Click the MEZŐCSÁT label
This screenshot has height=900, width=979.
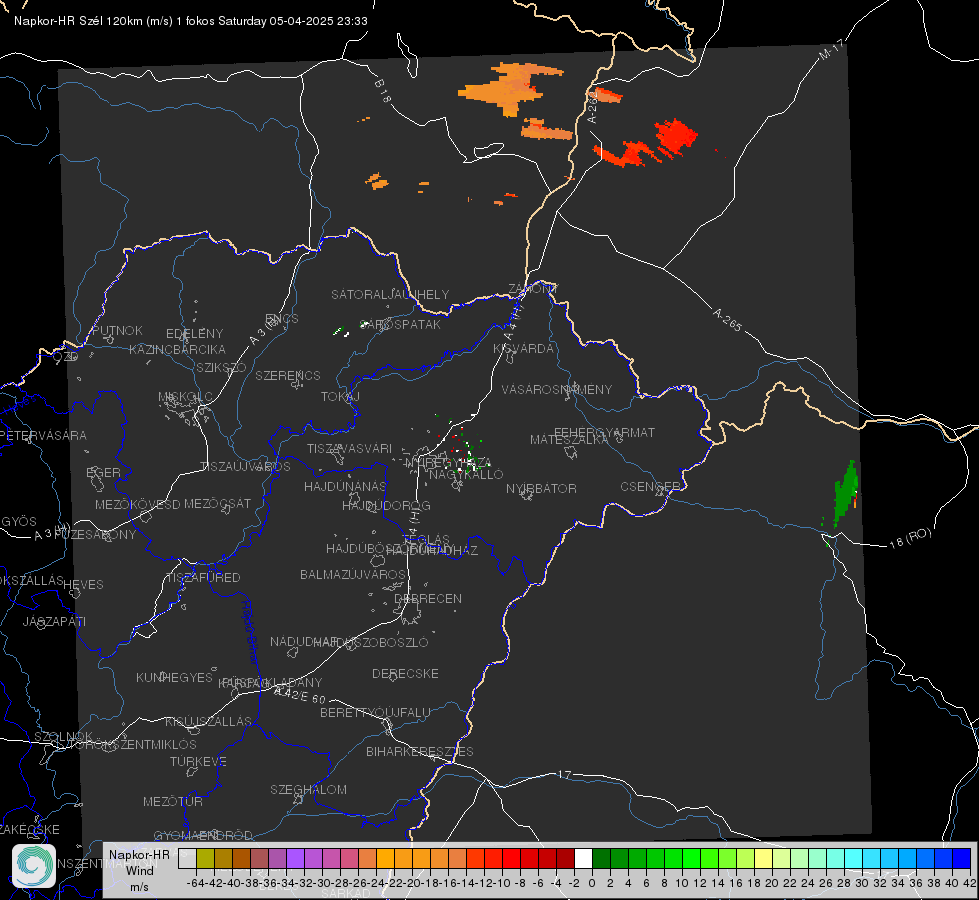tap(217, 503)
